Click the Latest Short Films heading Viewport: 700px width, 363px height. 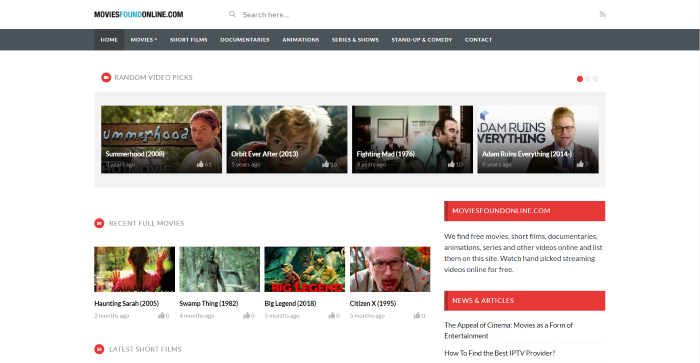[145, 349]
